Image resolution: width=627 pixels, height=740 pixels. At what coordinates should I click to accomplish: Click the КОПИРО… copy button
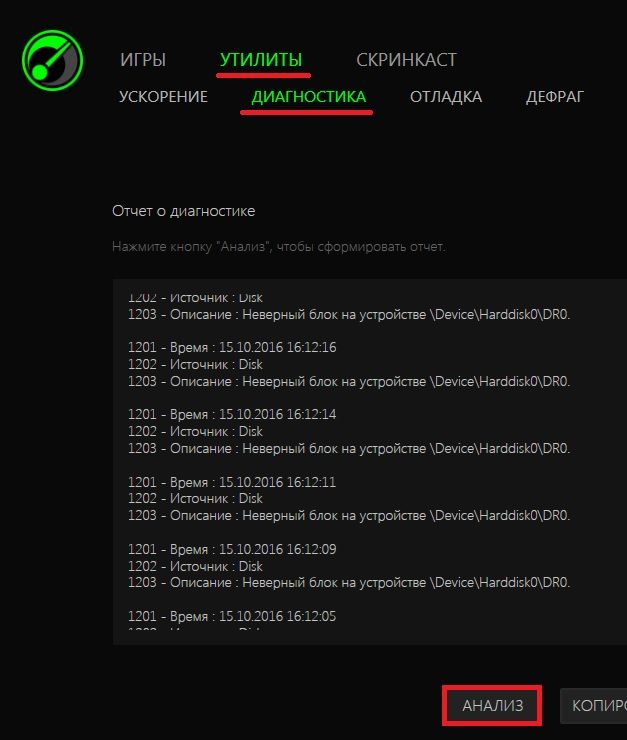tap(593, 706)
